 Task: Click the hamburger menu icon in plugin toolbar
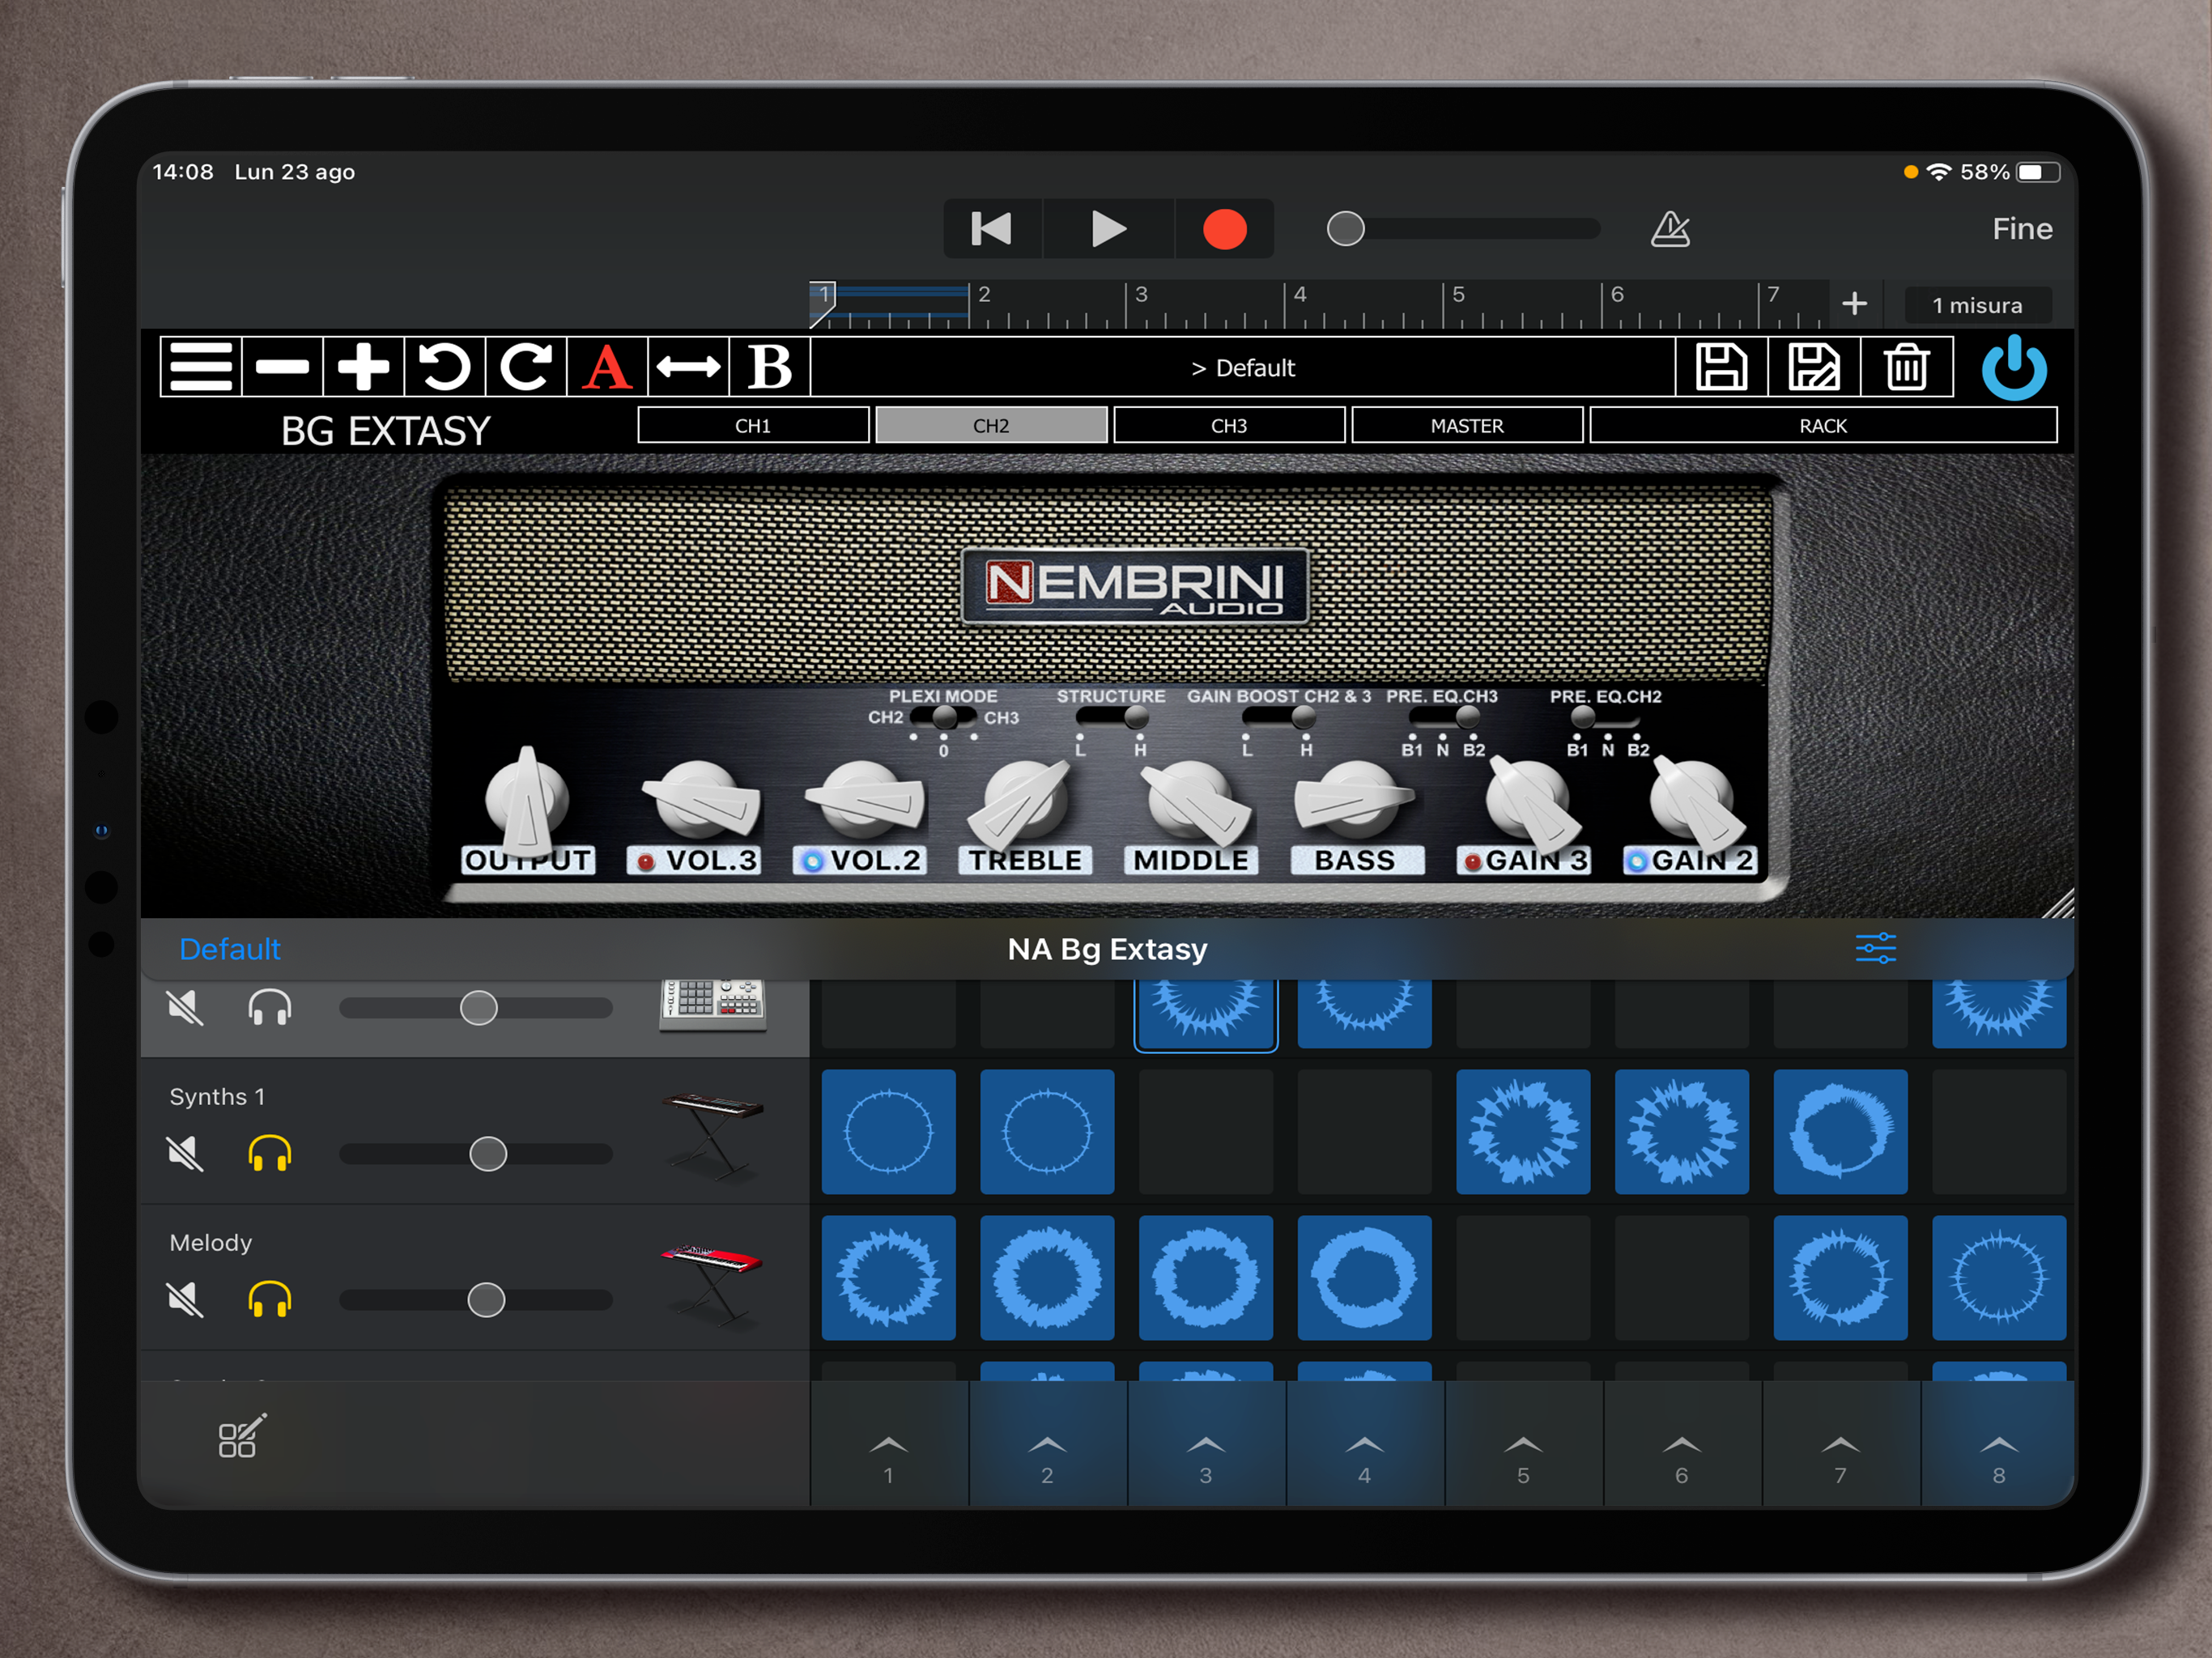(x=200, y=367)
